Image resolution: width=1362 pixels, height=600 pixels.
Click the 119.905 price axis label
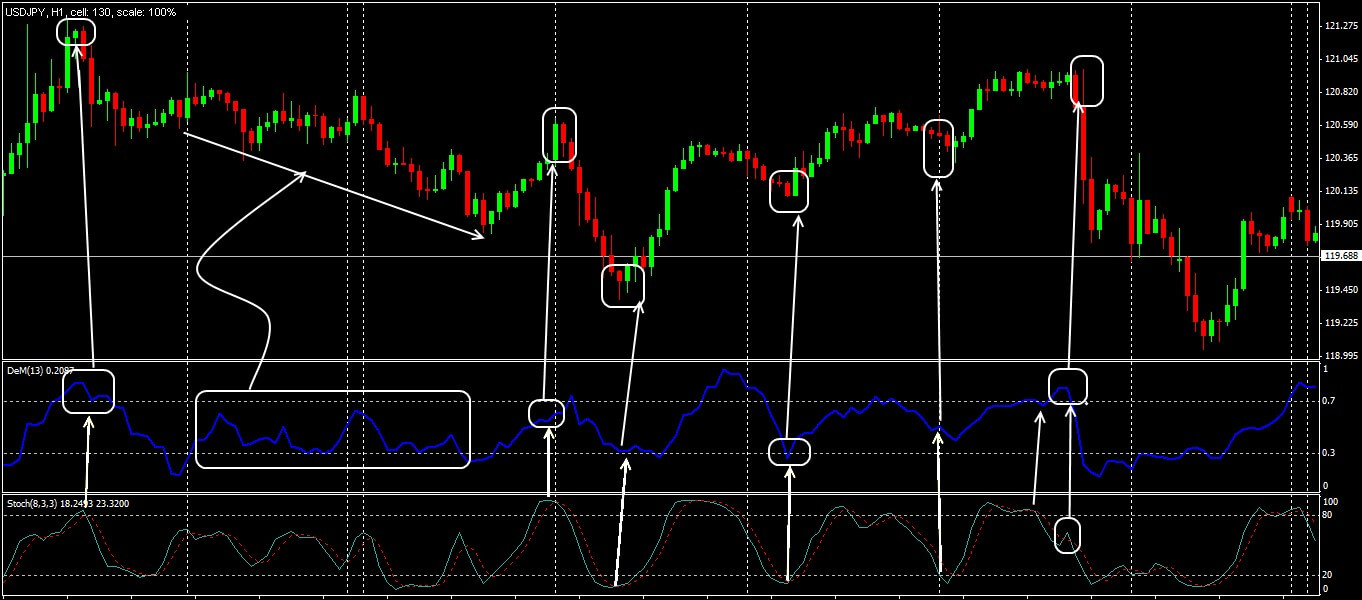[1340, 224]
